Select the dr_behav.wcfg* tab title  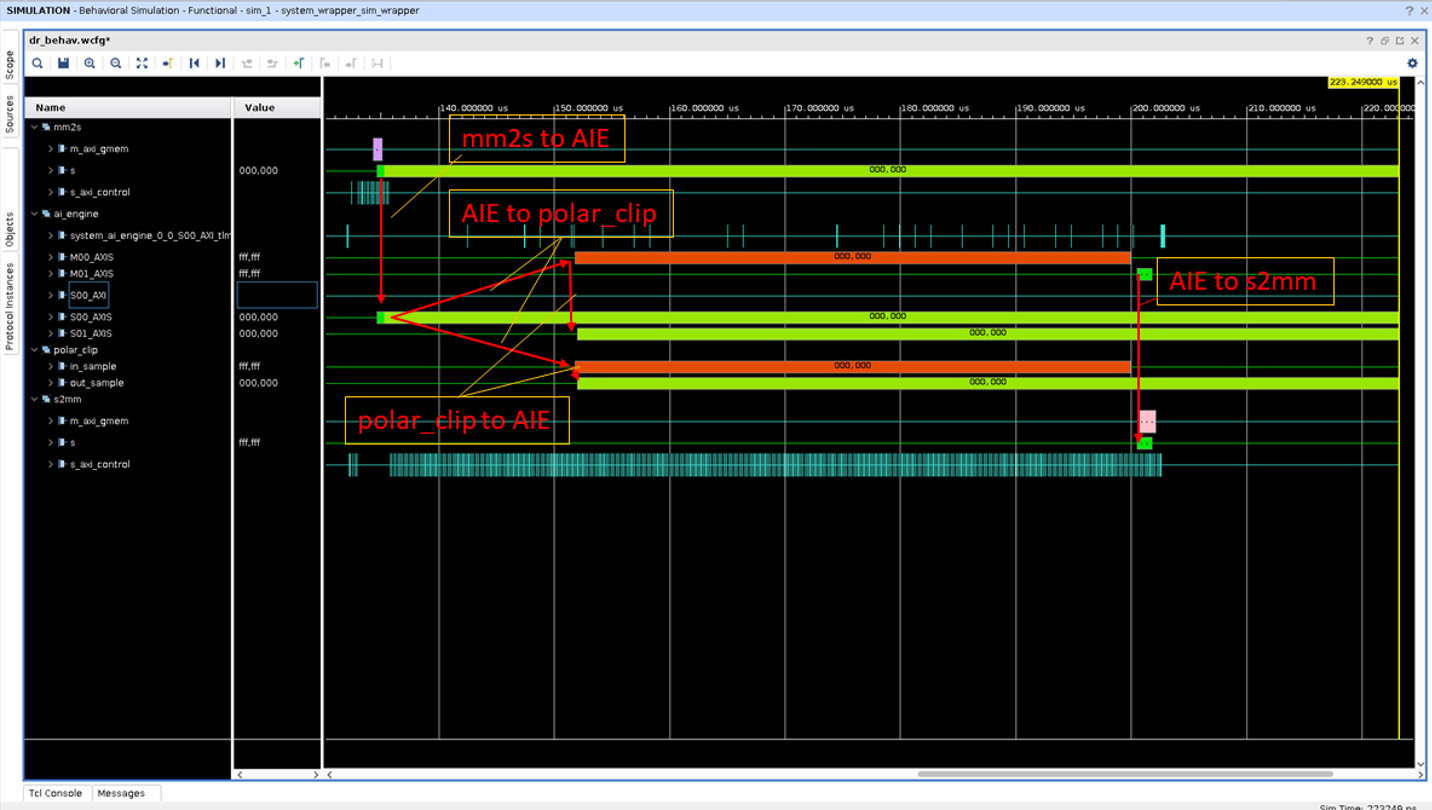70,41
